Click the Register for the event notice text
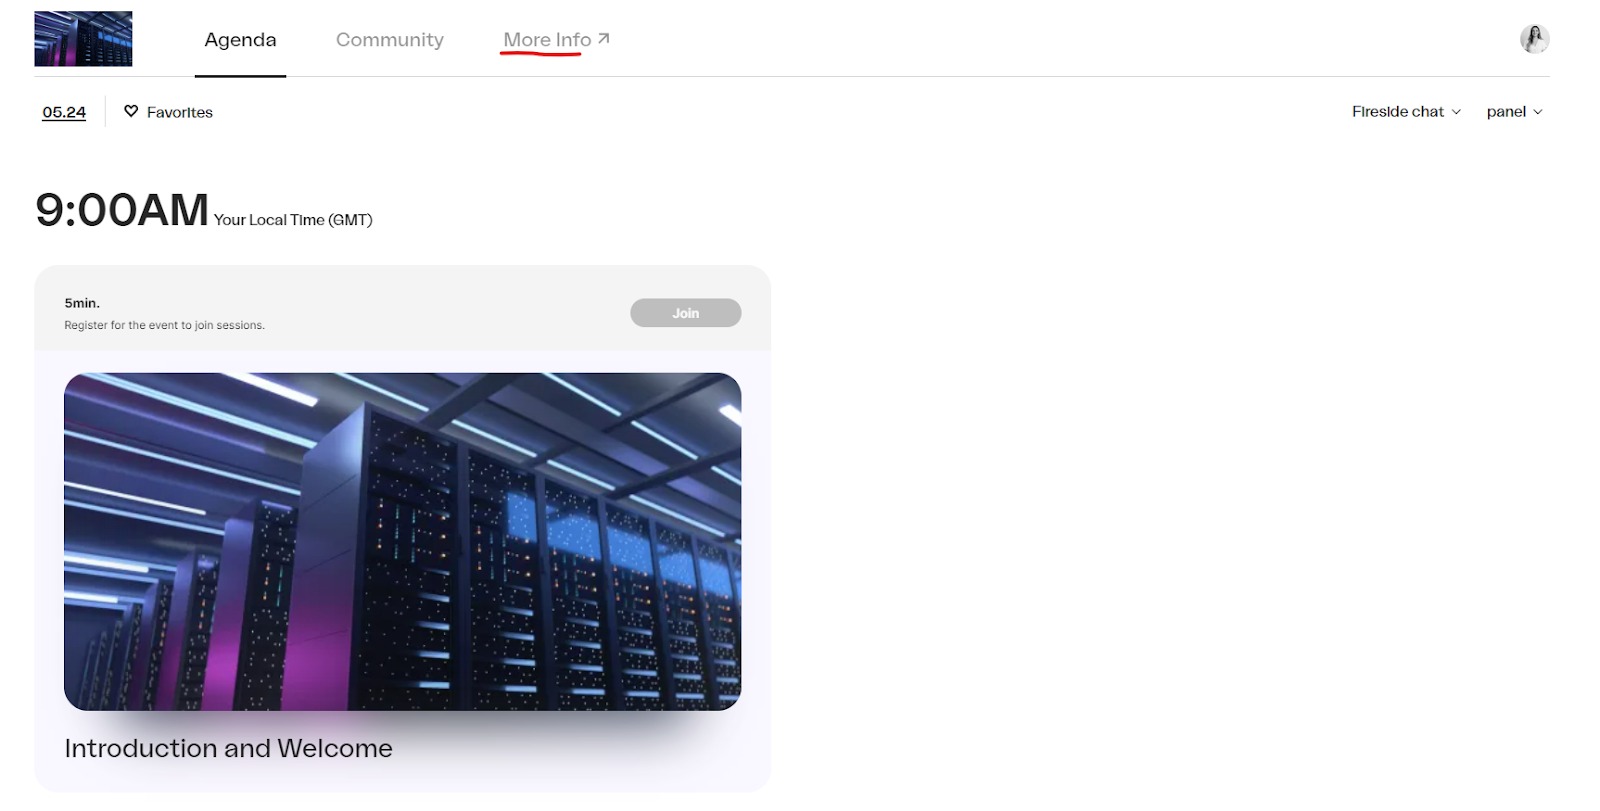 click(164, 325)
